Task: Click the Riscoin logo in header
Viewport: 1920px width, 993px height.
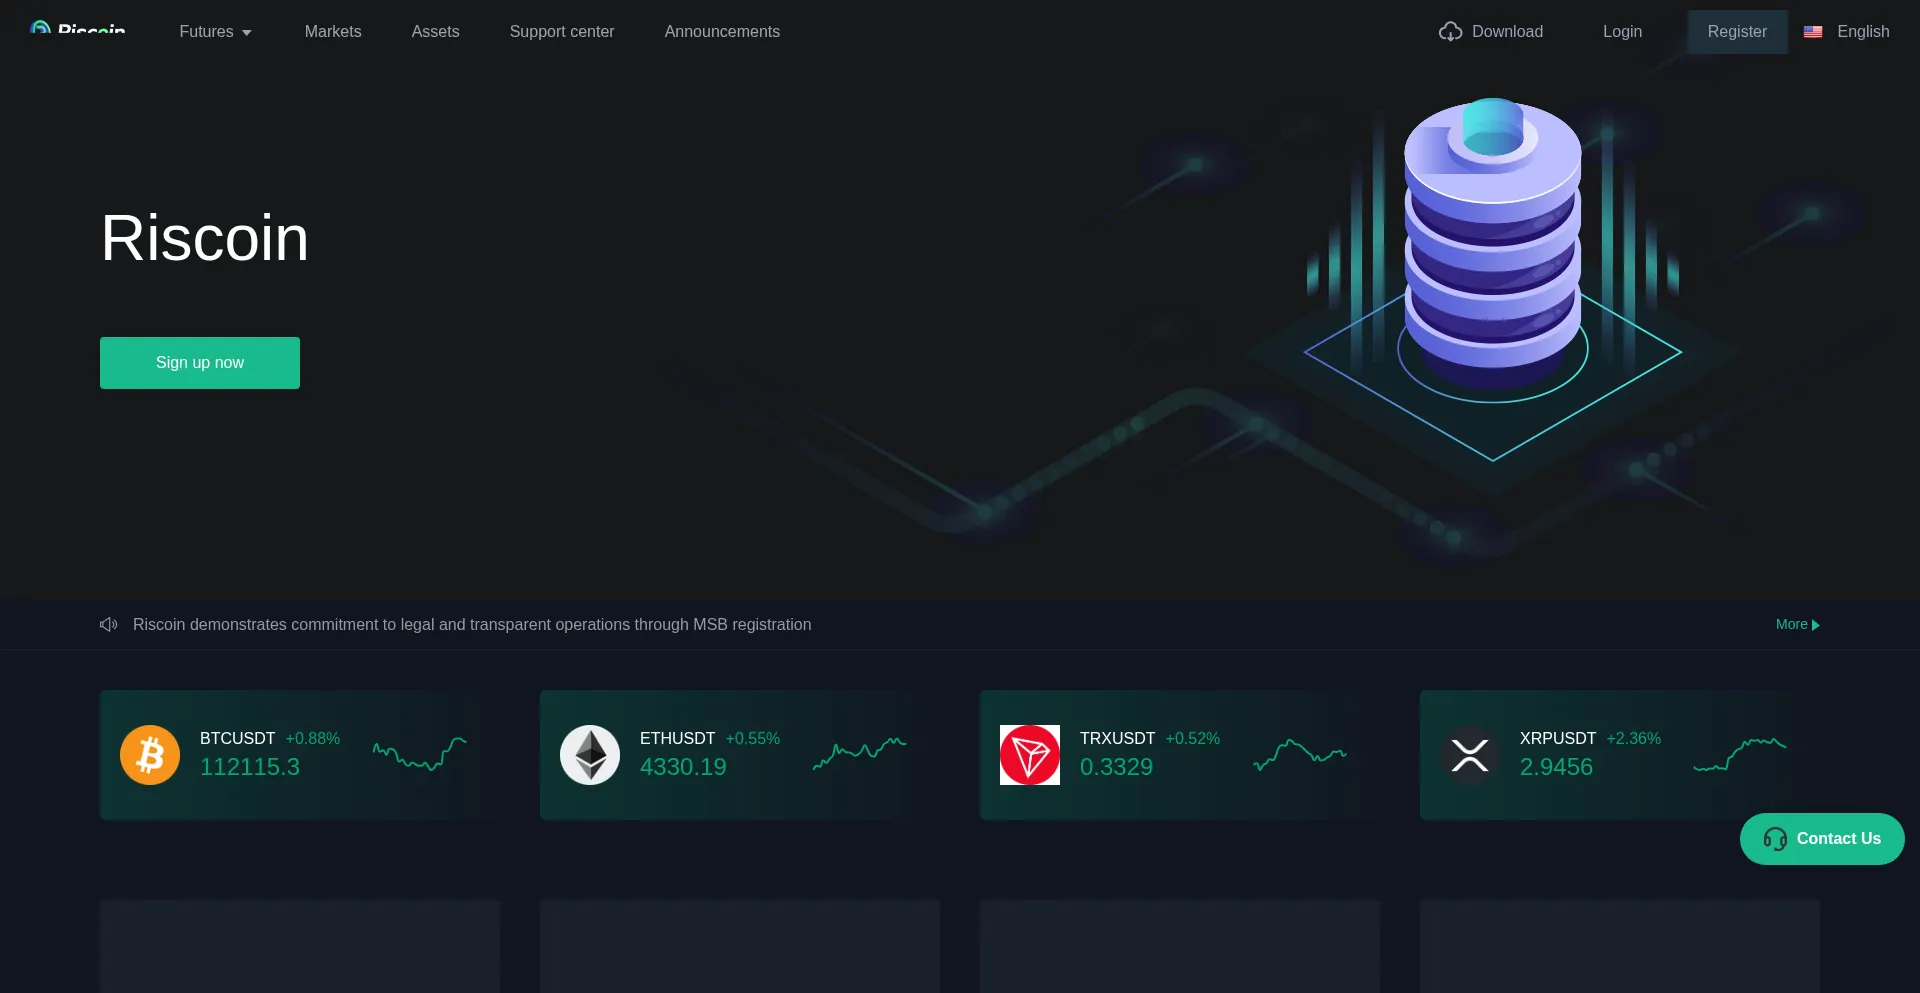Action: coord(78,28)
